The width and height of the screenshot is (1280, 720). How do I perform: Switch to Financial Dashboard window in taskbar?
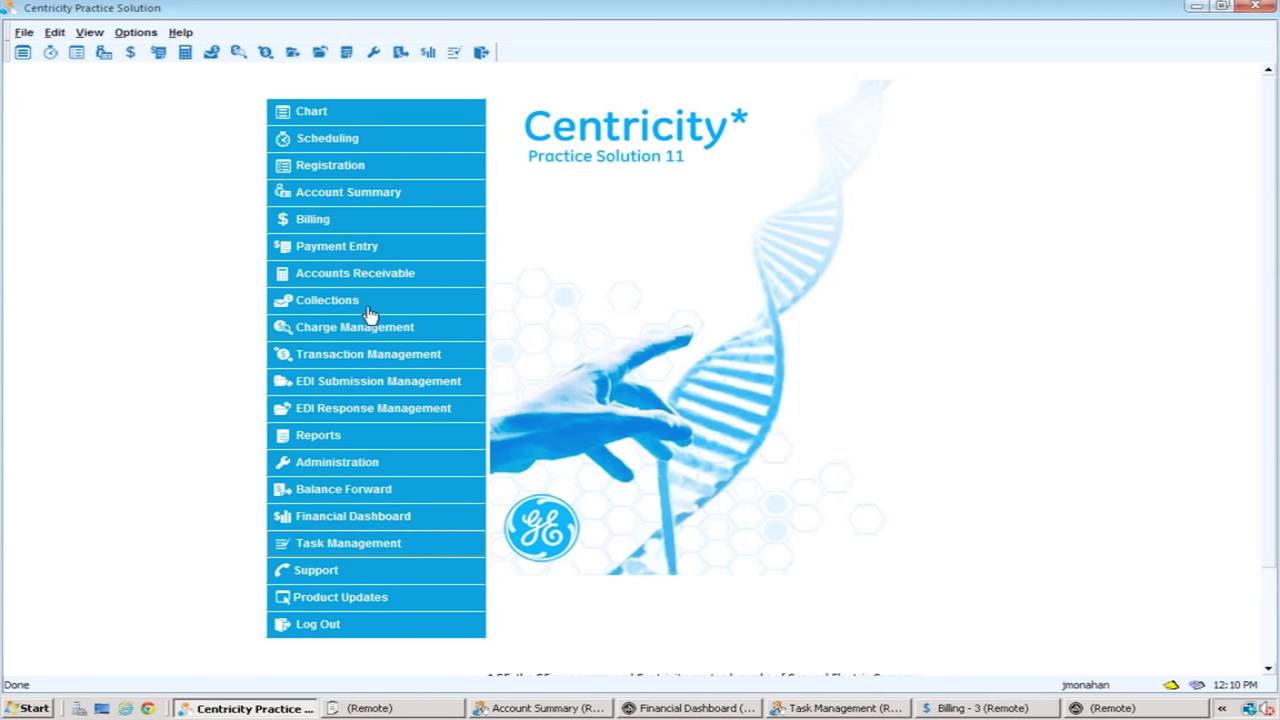point(688,708)
